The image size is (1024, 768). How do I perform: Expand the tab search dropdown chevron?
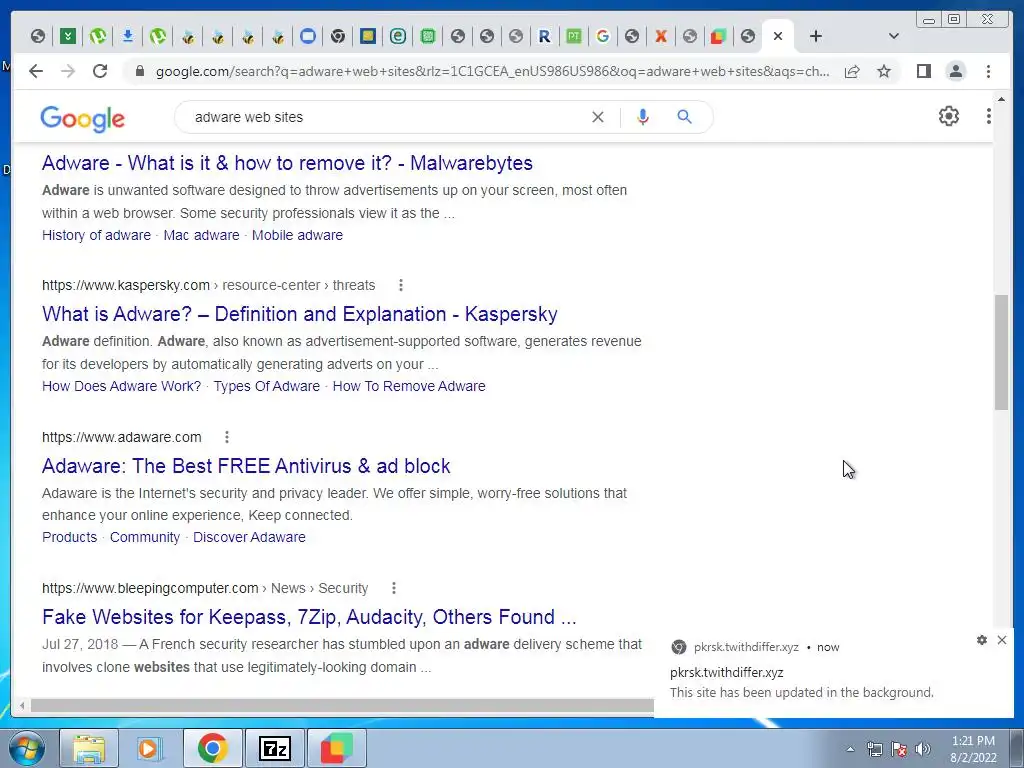[894, 36]
